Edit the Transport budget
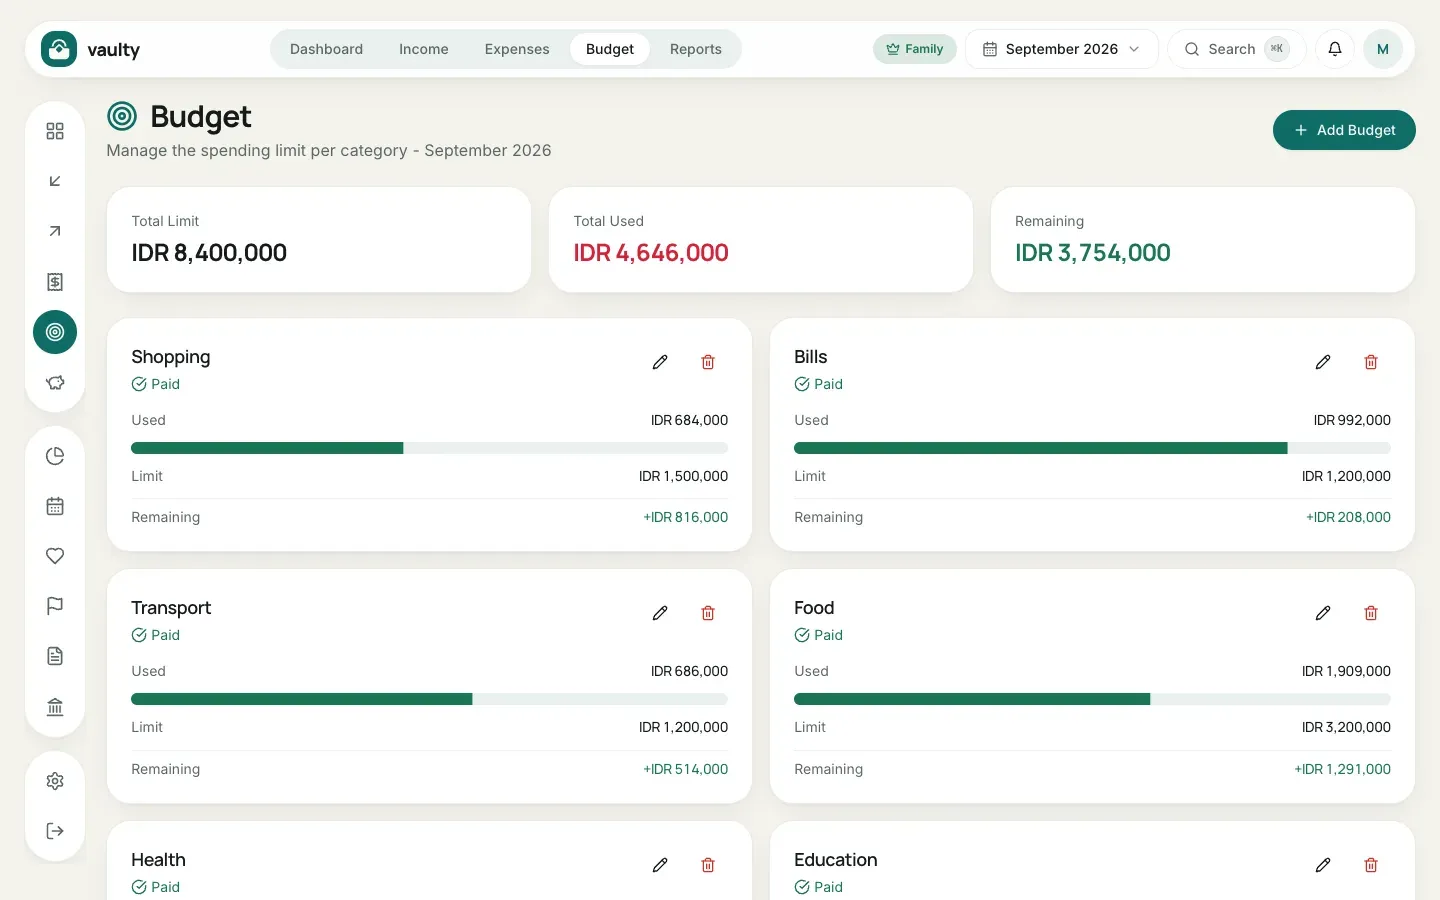The height and width of the screenshot is (900, 1440). (x=660, y=613)
